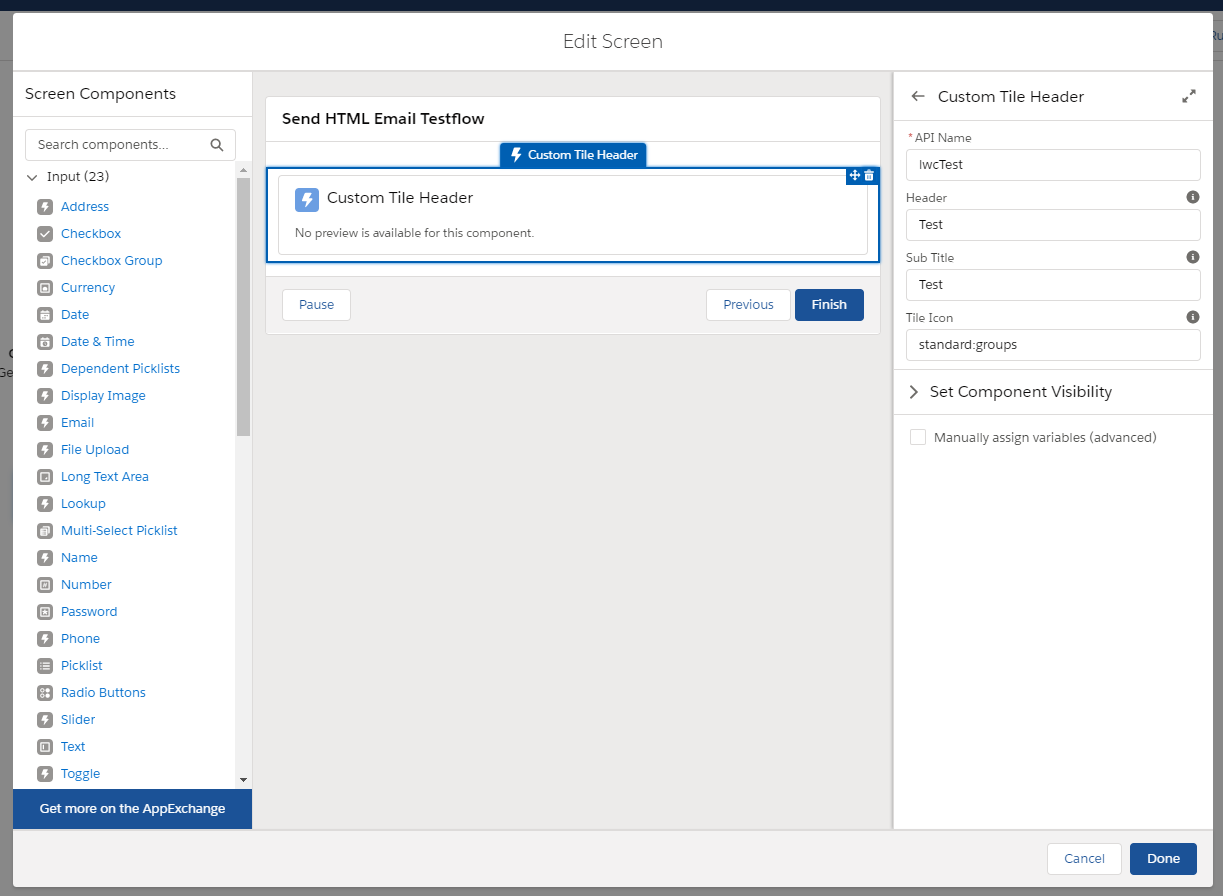
Task: Open Get more on the AppExchange
Action: coord(132,809)
